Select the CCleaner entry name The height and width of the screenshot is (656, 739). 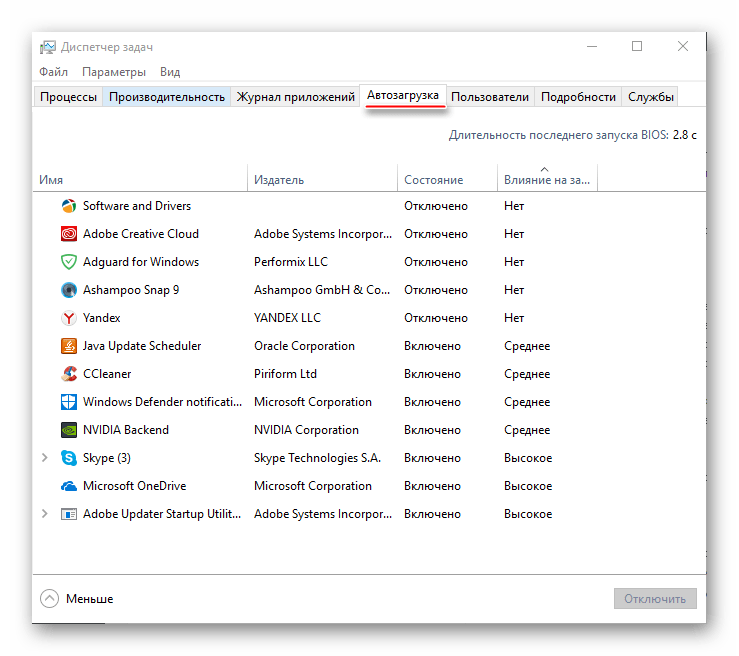(x=107, y=374)
